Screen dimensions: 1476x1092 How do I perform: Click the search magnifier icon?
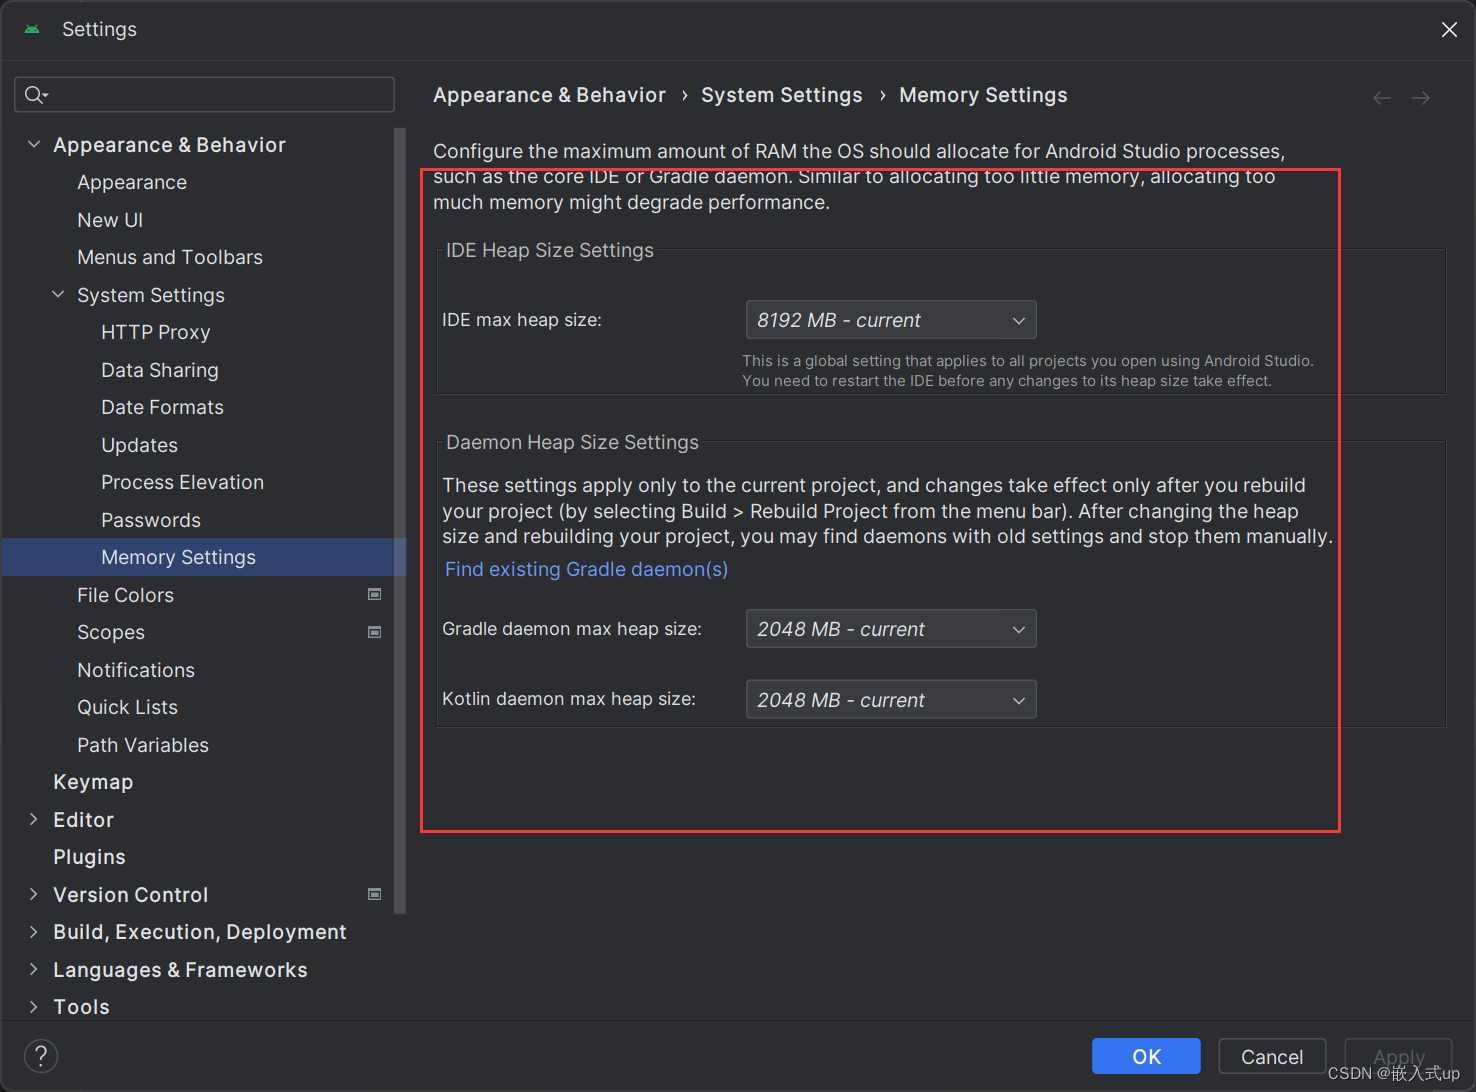point(36,95)
